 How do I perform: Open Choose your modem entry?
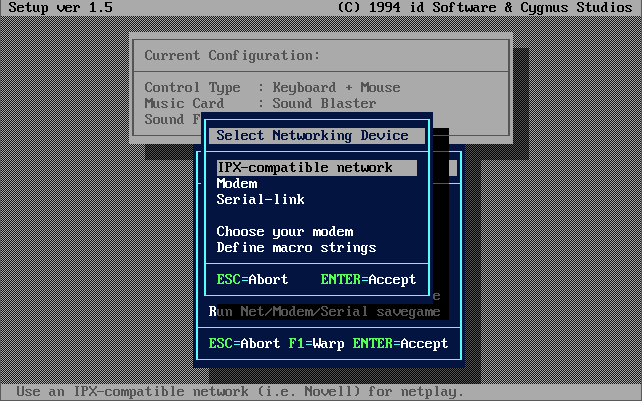point(285,232)
